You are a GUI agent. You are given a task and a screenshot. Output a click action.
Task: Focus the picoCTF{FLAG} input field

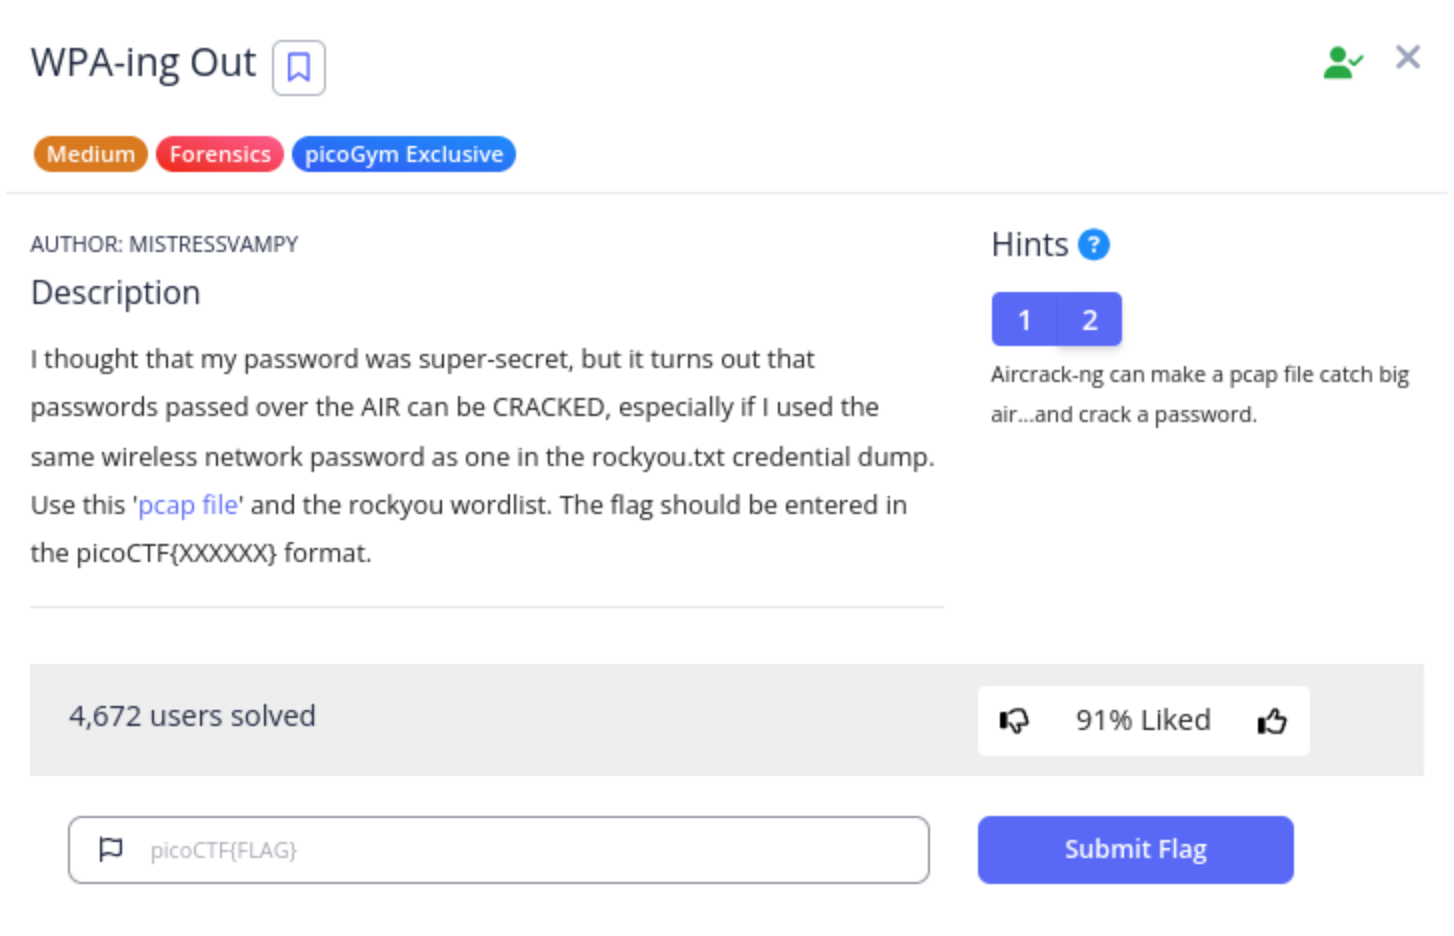coord(499,850)
